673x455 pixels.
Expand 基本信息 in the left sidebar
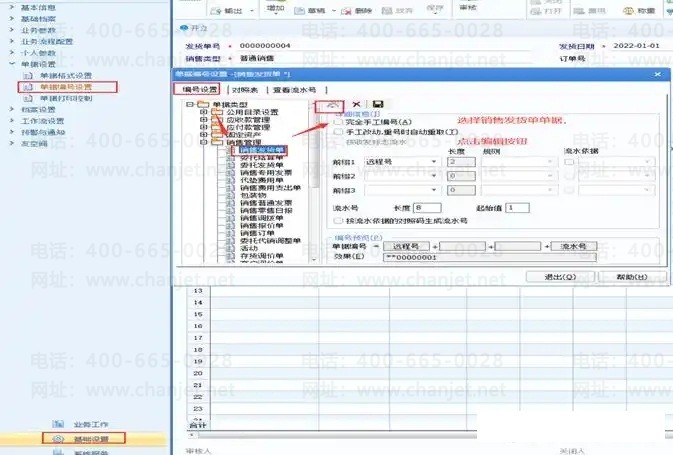(12, 7)
